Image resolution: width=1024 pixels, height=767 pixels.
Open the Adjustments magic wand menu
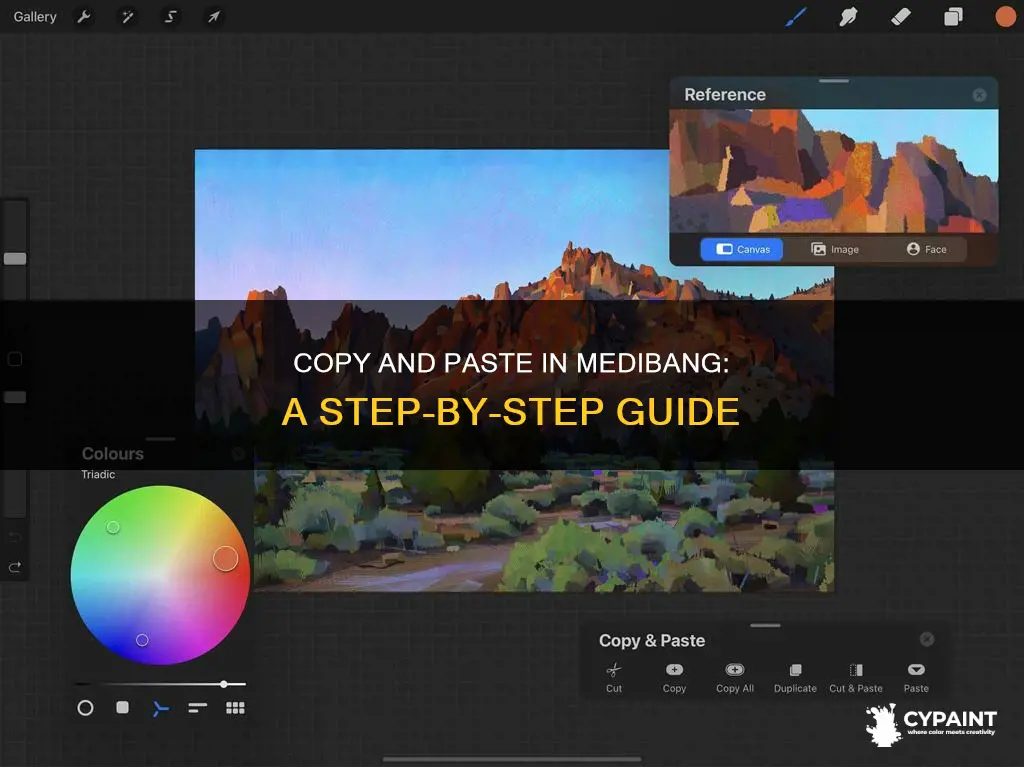click(127, 17)
